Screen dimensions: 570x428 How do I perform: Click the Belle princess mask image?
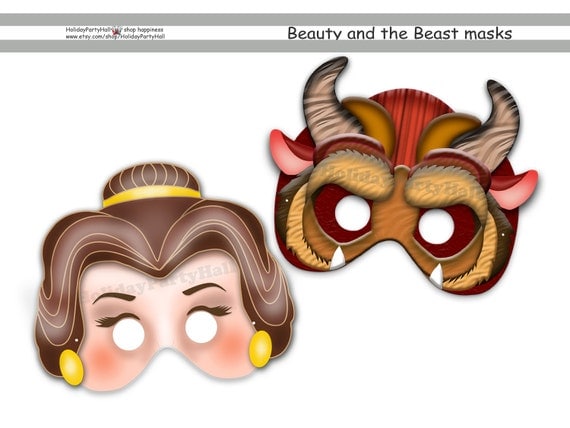point(164,276)
